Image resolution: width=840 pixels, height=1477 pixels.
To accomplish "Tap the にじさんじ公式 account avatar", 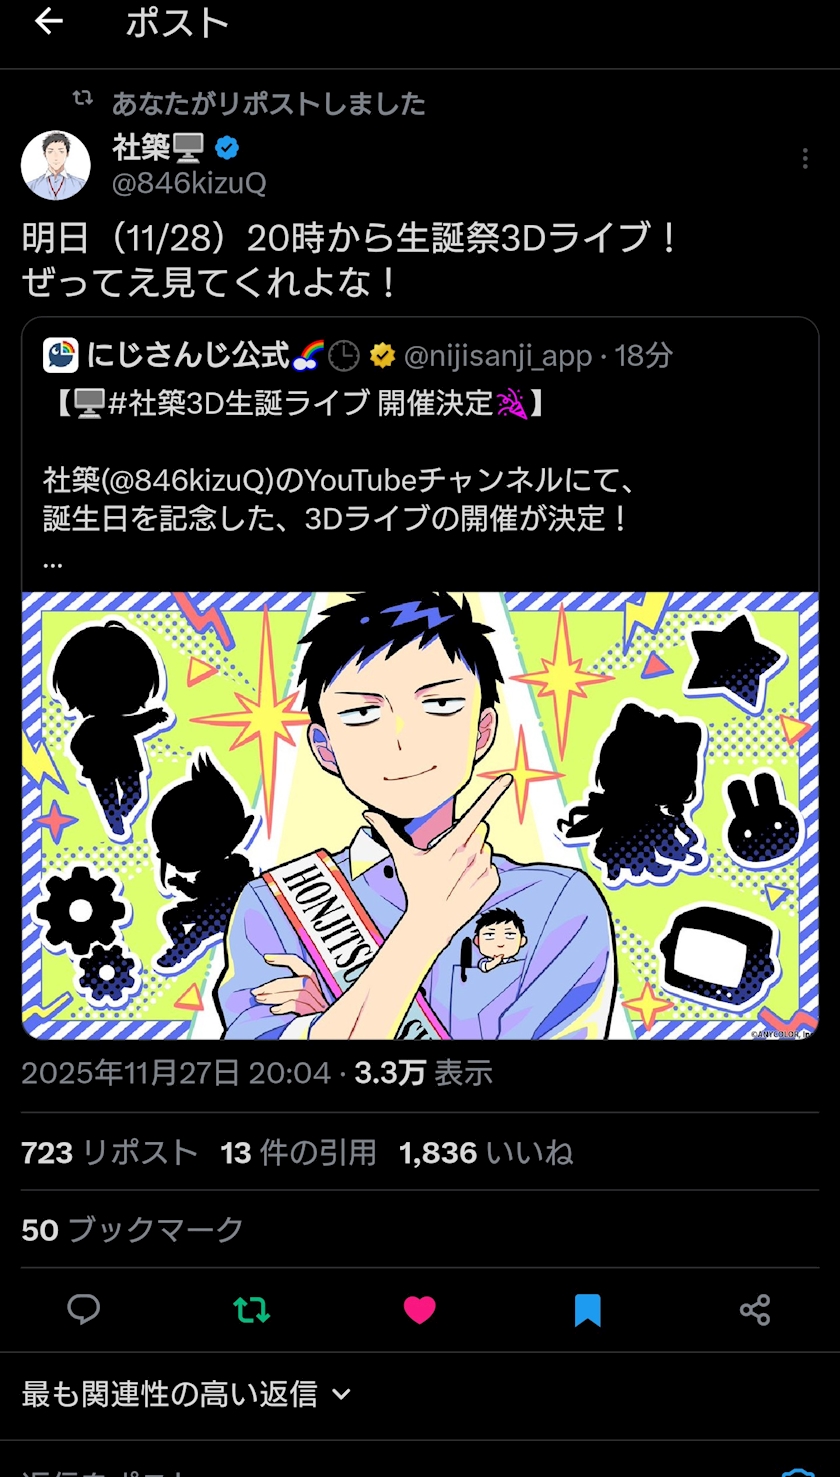I will (x=61, y=355).
